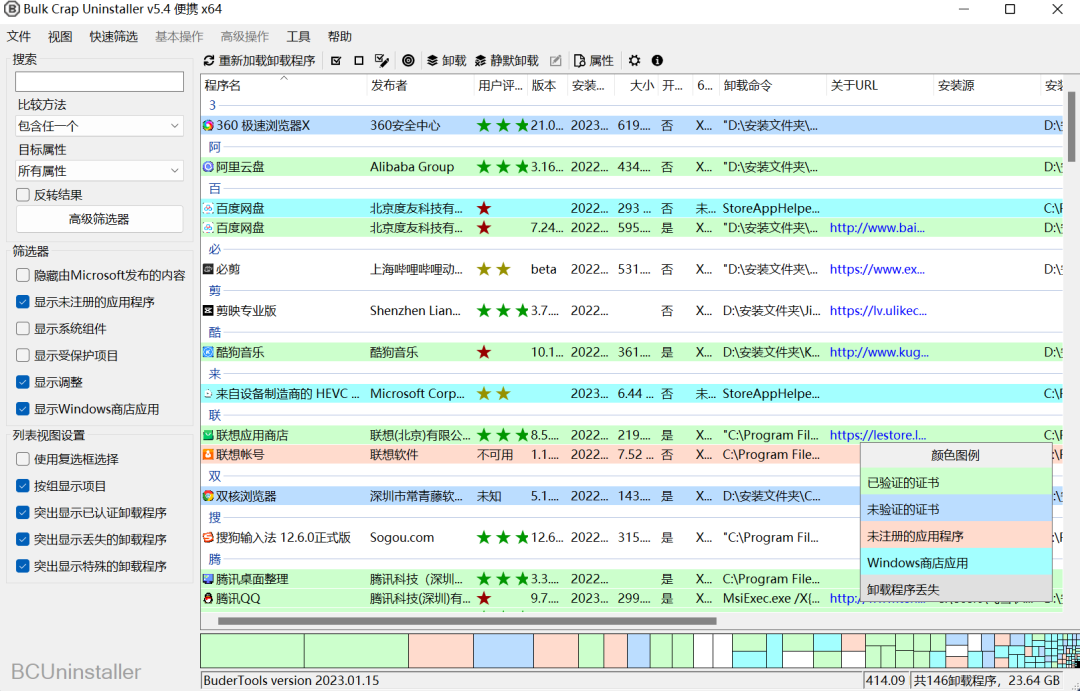Image resolution: width=1080 pixels, height=691 pixels.
Task: Uncheck 显示Windows商店应用 checkbox
Action: (23, 409)
